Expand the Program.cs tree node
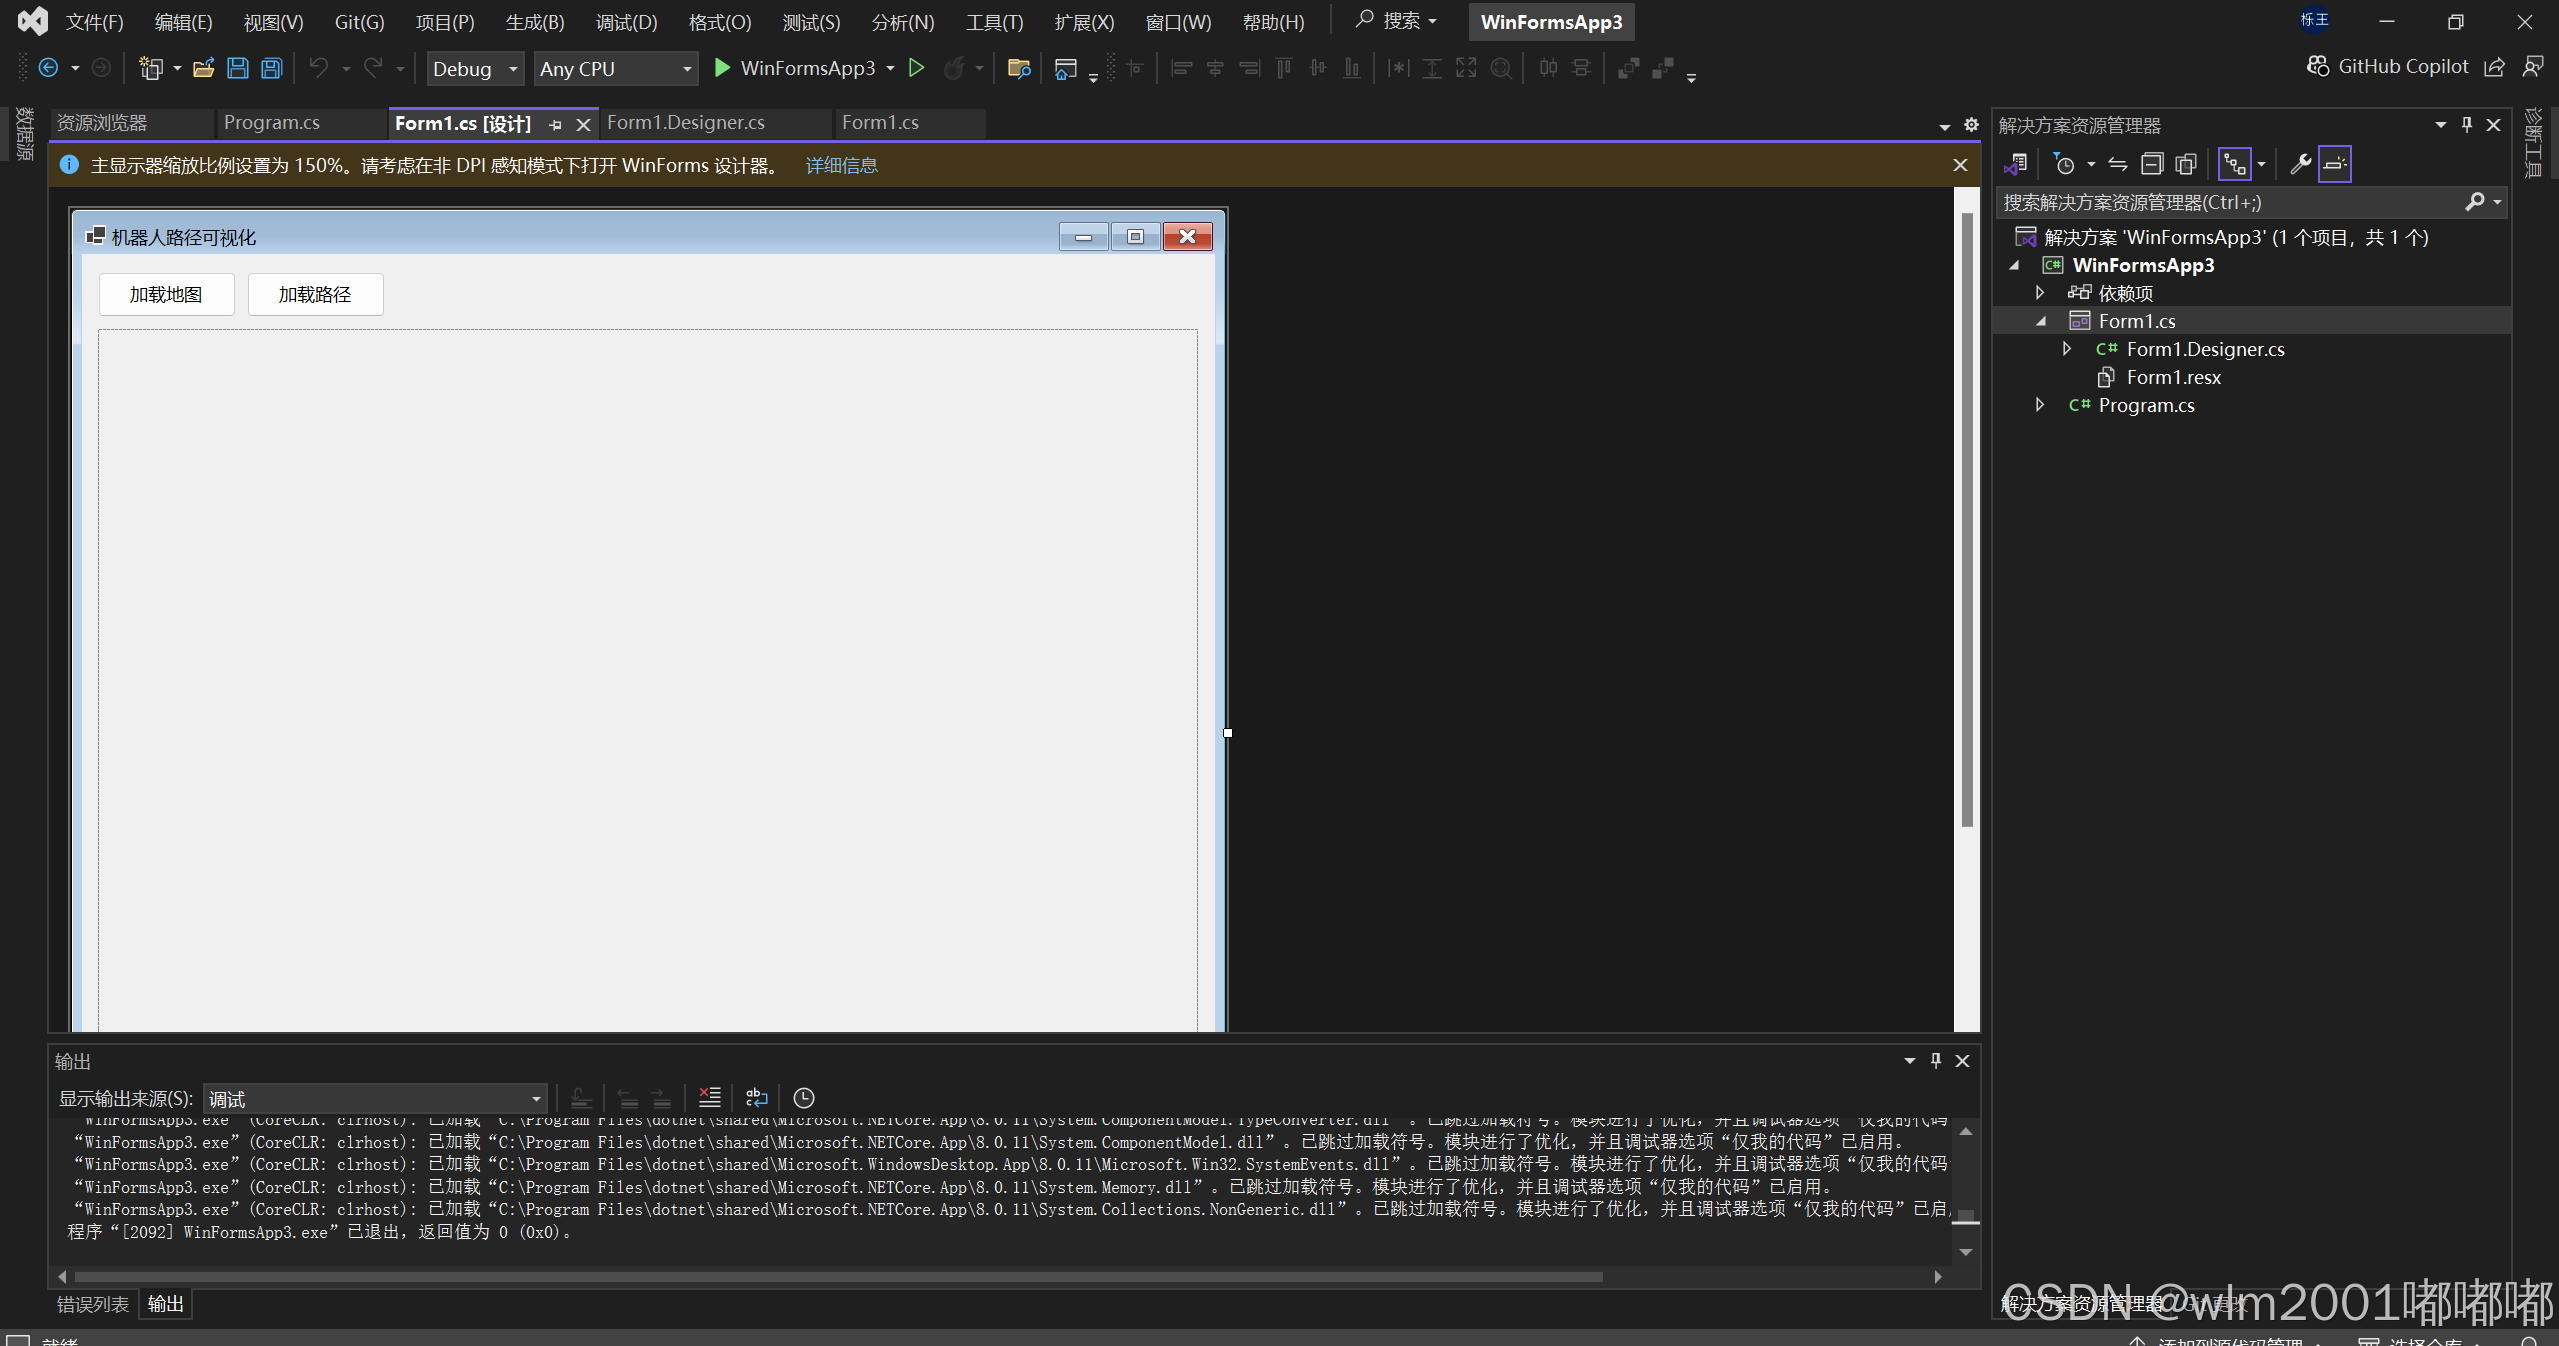 coord(2040,405)
